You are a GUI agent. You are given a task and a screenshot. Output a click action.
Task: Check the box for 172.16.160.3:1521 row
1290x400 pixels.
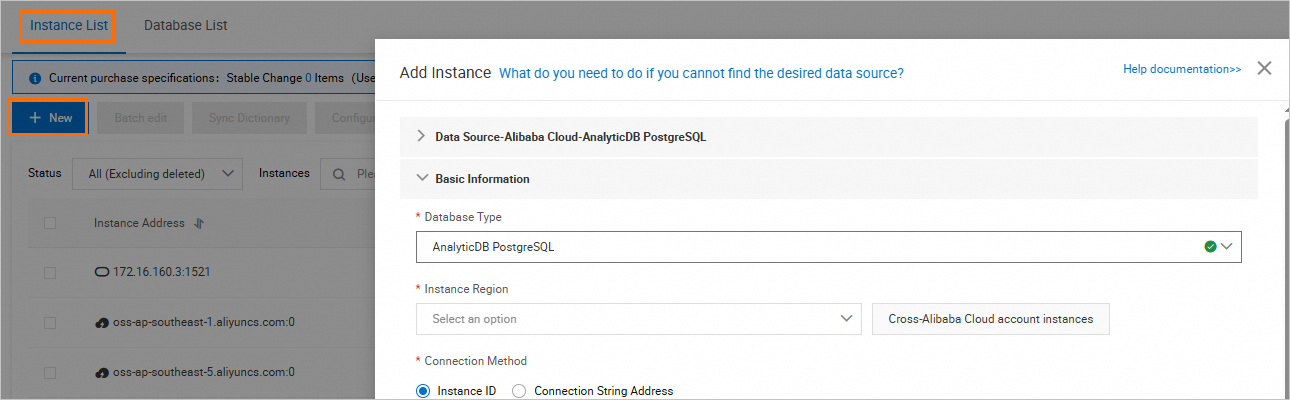(50, 272)
